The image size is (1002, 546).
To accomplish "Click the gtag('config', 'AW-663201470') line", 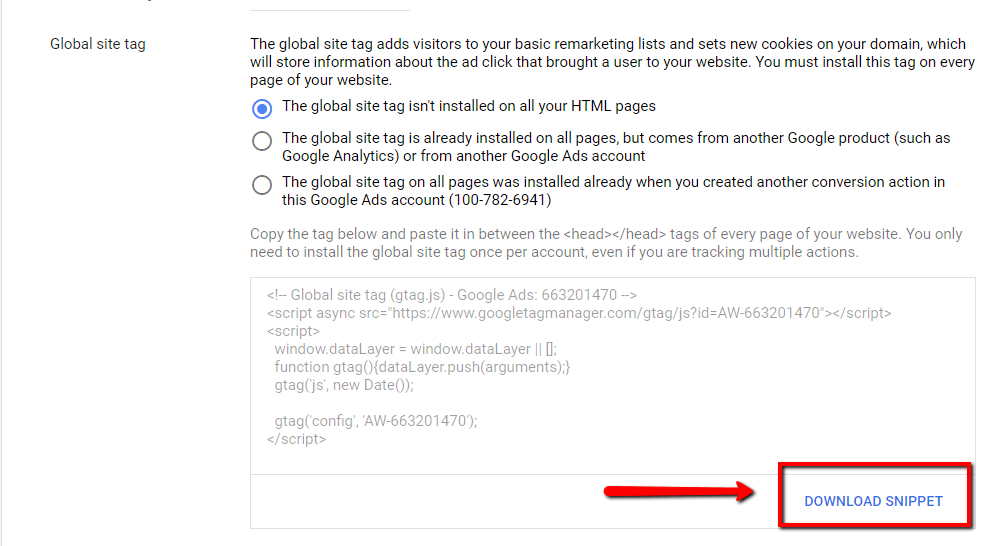I will pyautogui.click(x=376, y=421).
